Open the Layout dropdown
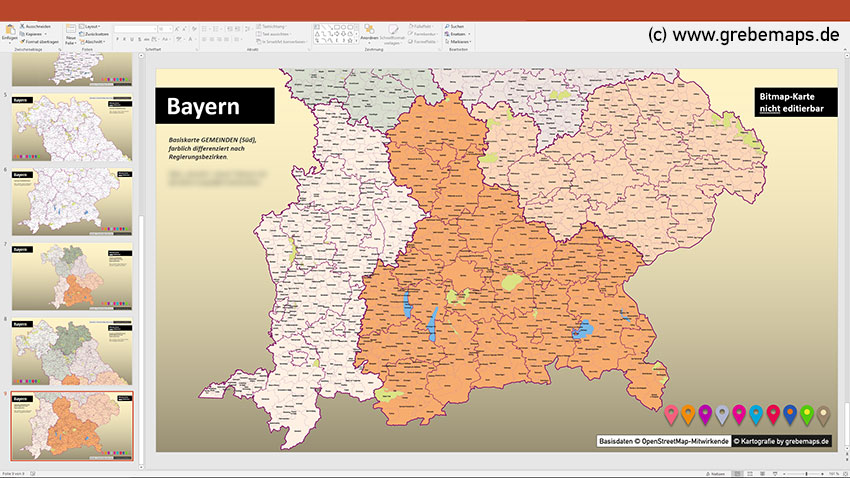This screenshot has height=478, width=850. click(93, 25)
